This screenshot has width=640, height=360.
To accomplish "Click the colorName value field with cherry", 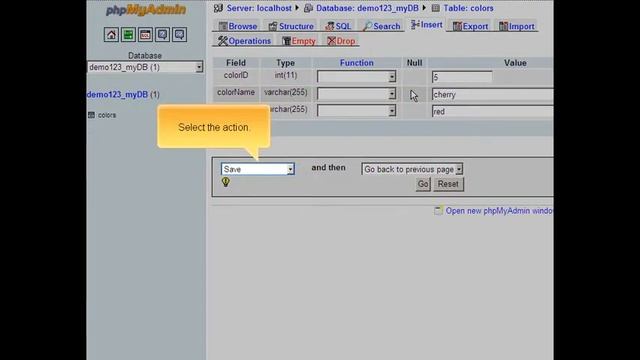I will point(492,94).
